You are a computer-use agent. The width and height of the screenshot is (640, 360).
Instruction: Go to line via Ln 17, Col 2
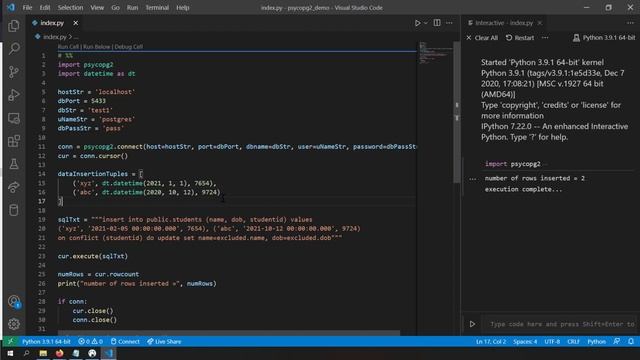pos(491,341)
